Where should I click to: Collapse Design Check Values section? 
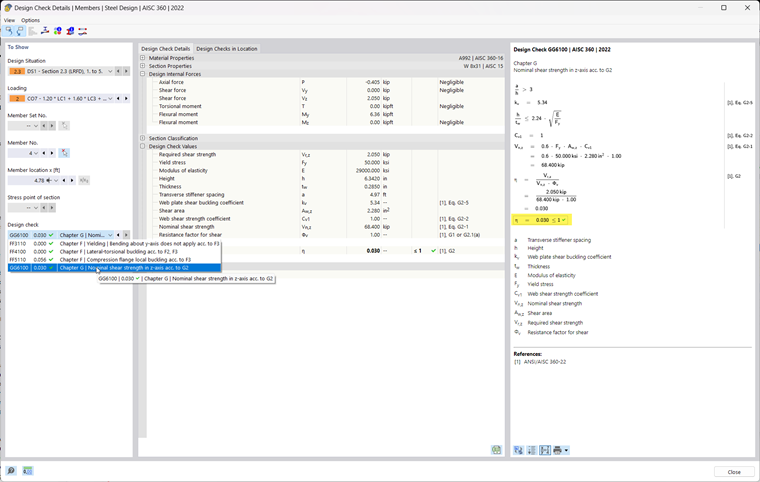(142, 146)
